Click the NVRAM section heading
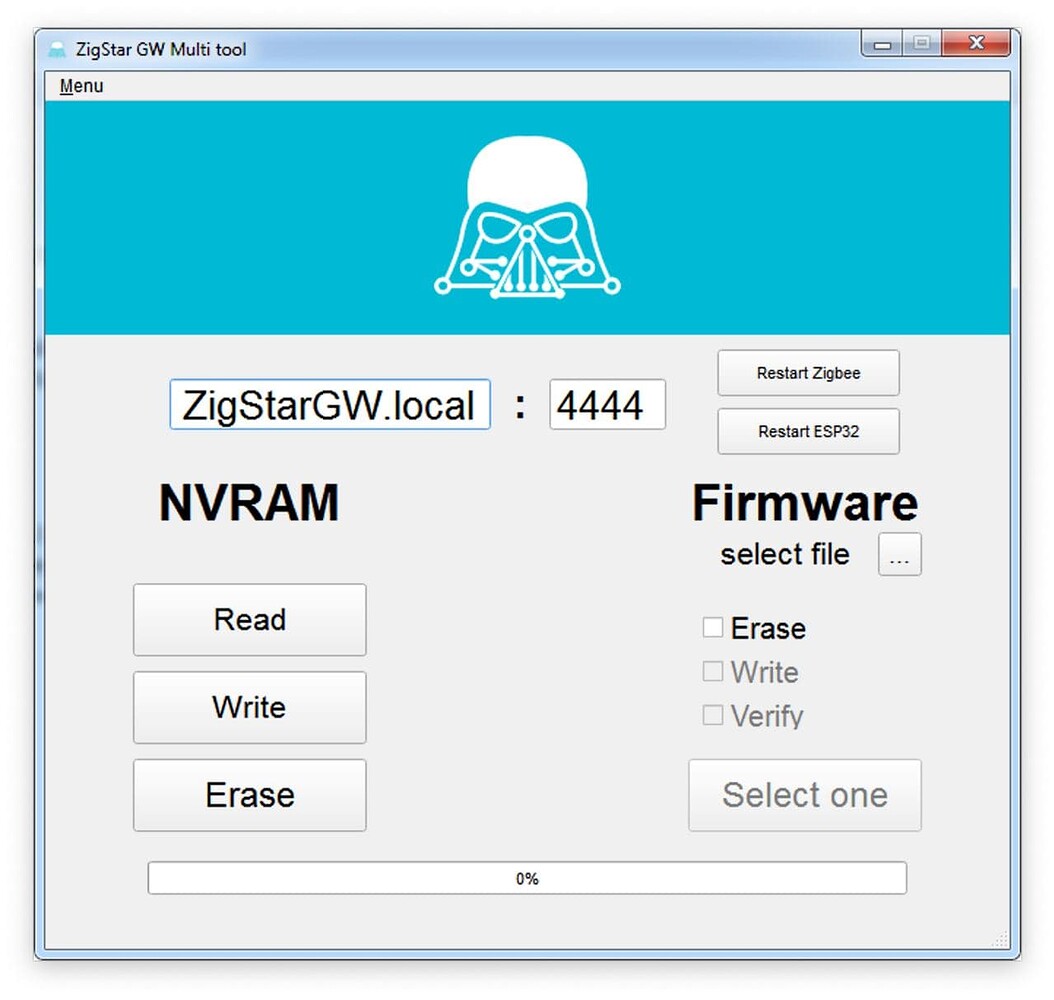The image size is (1054, 1000). pos(249,503)
